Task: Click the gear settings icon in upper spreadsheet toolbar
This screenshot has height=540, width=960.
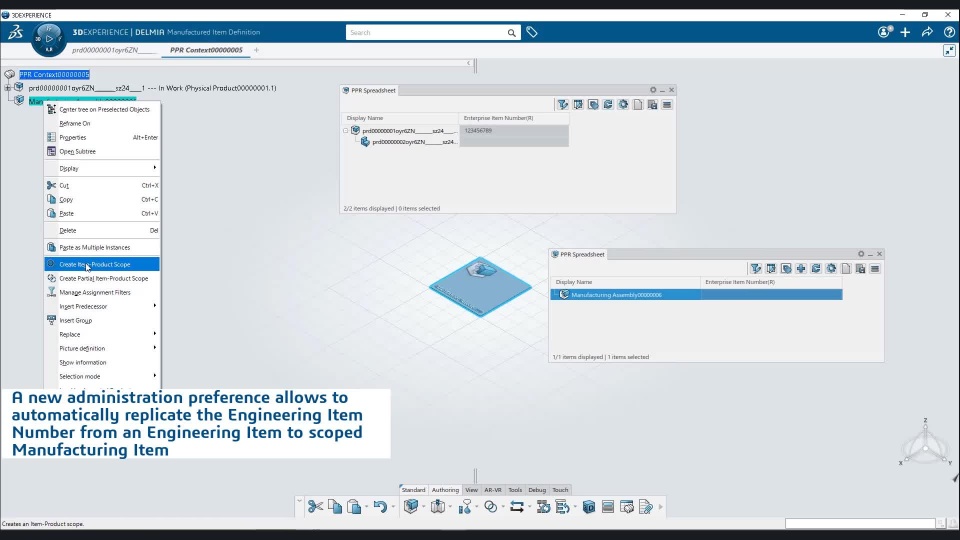Action: [623, 105]
